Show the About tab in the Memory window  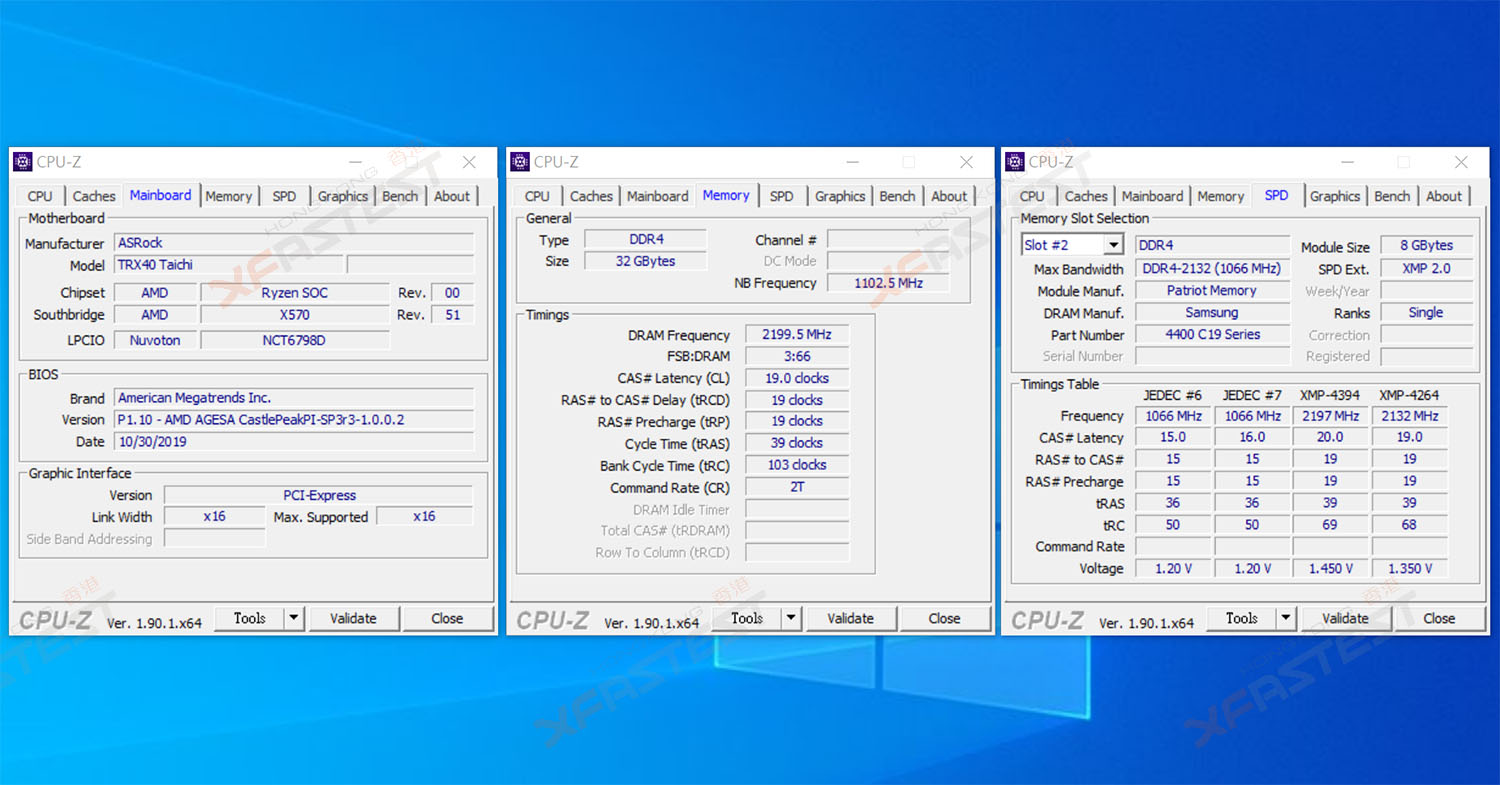coord(949,196)
